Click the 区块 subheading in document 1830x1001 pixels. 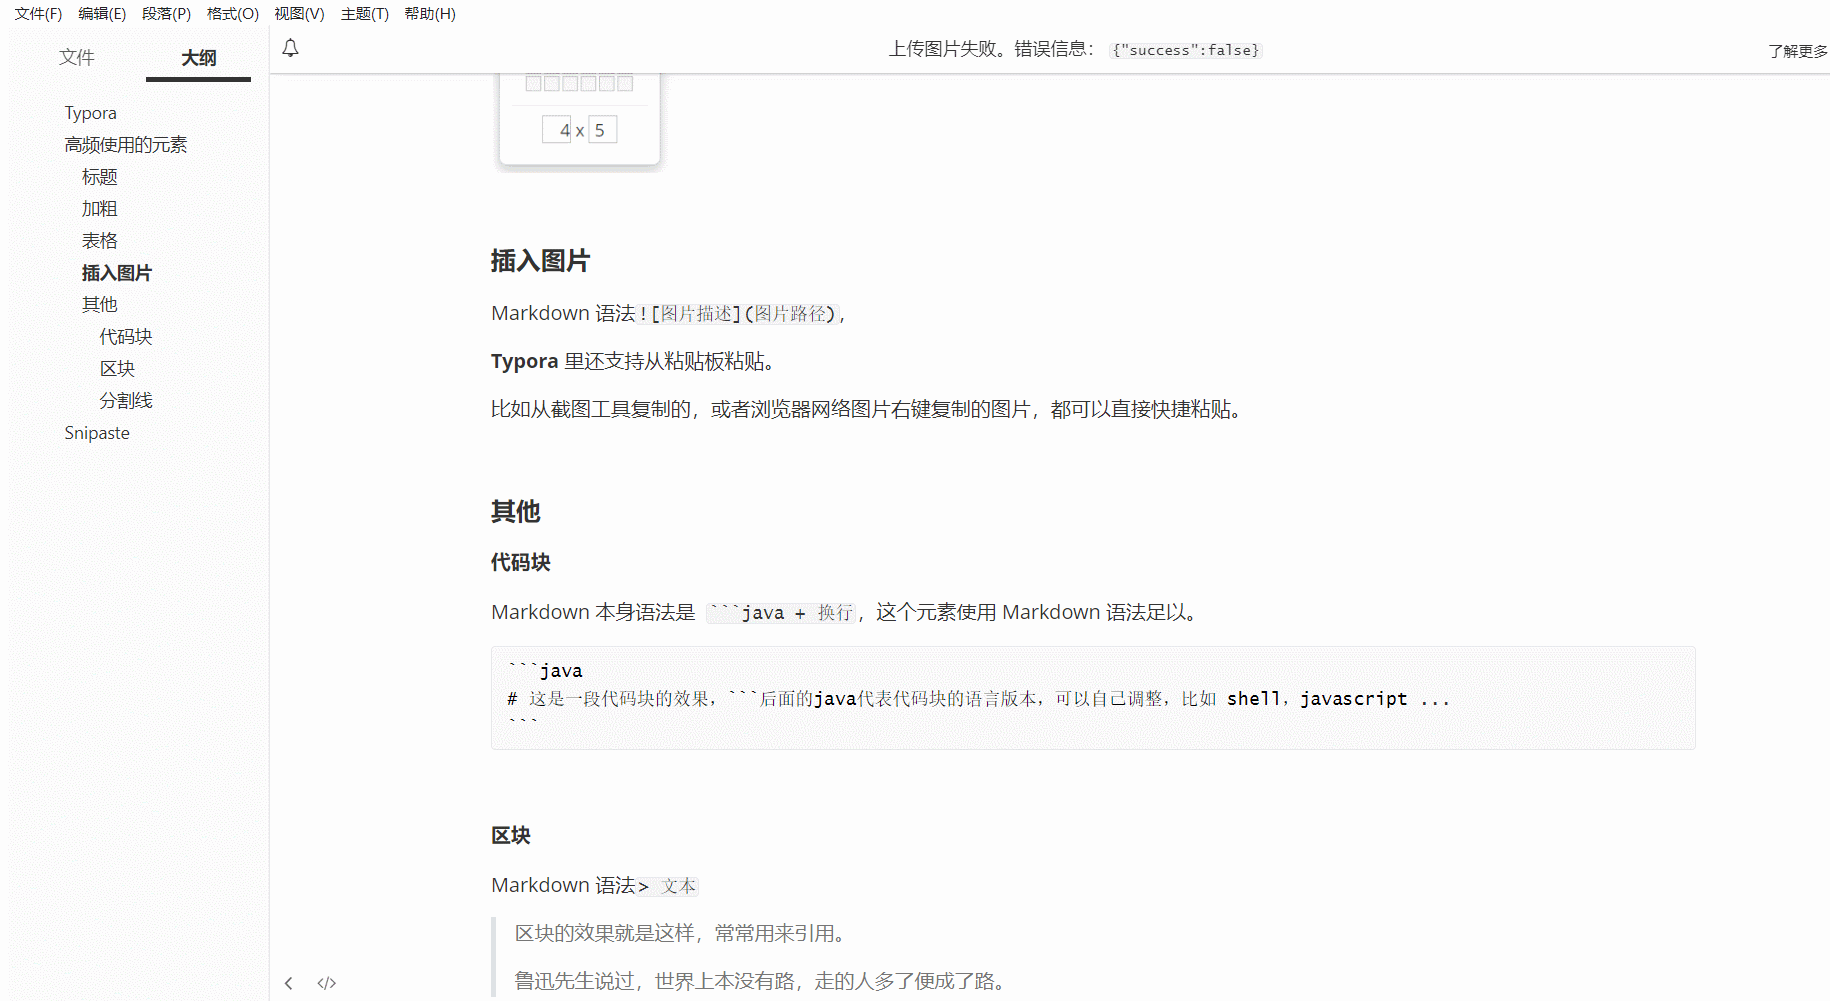tap(510, 835)
